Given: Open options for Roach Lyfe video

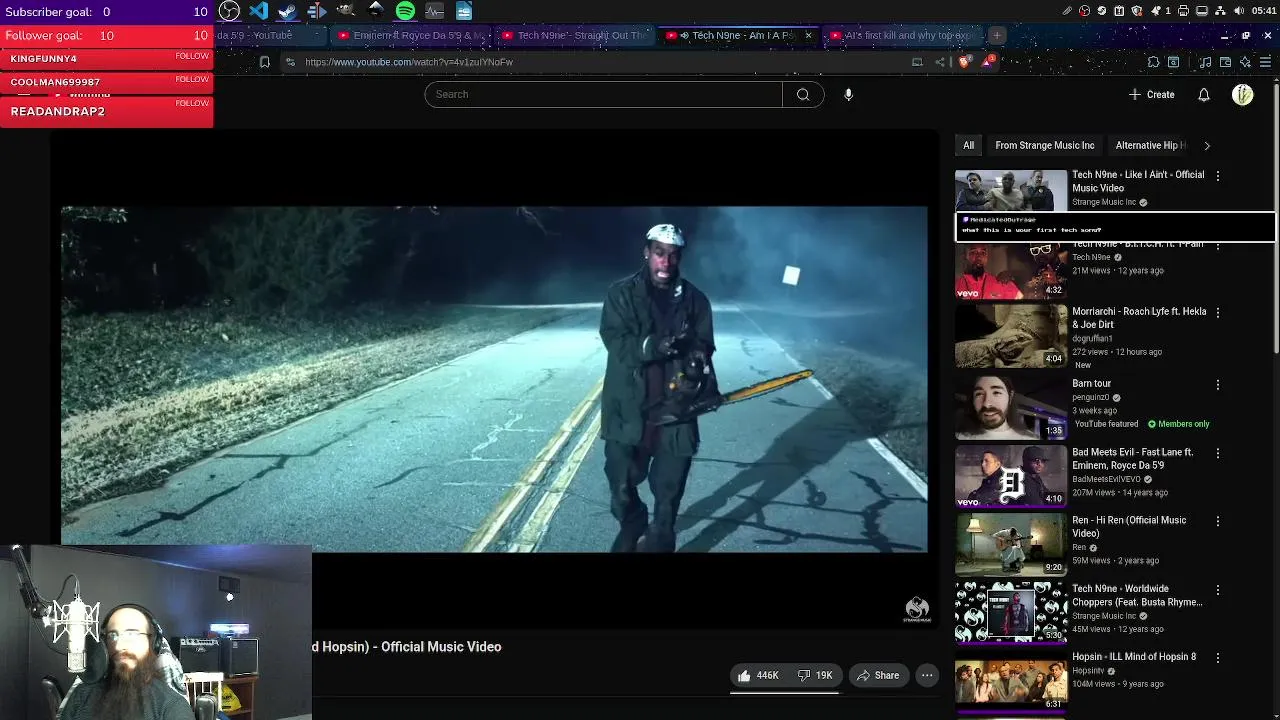Looking at the screenshot, I should pos(1217,312).
